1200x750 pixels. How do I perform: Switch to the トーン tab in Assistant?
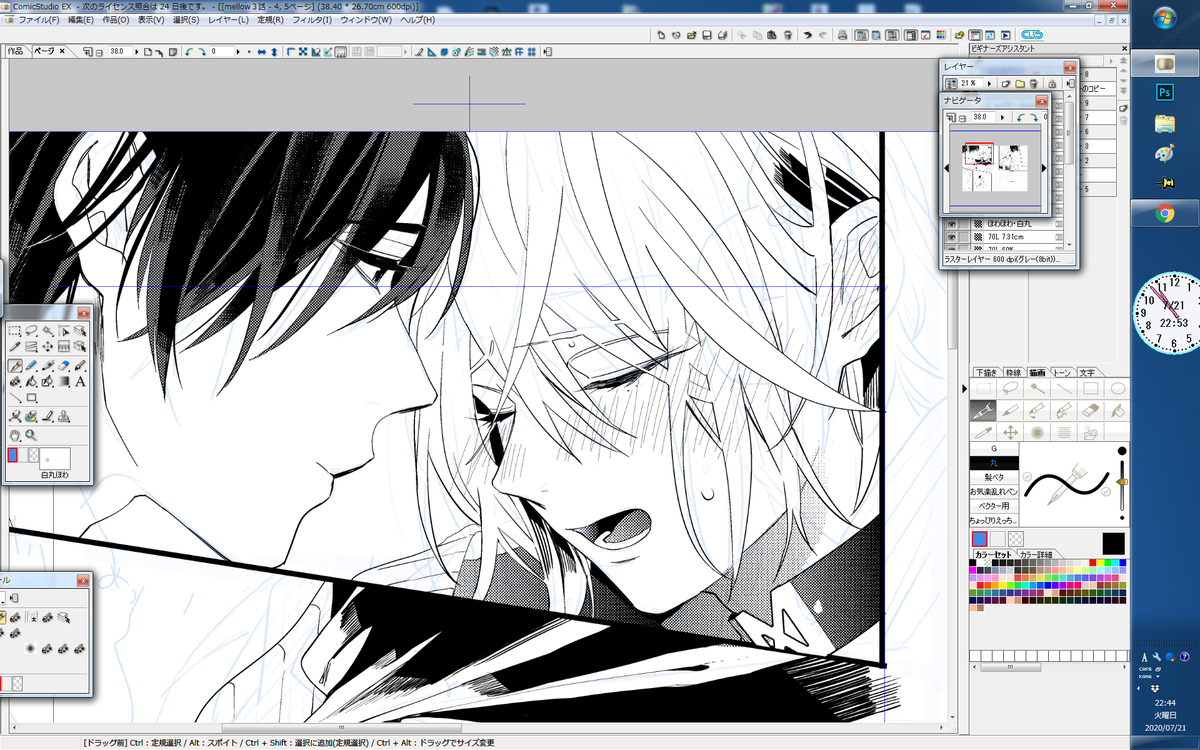pyautogui.click(x=1064, y=372)
